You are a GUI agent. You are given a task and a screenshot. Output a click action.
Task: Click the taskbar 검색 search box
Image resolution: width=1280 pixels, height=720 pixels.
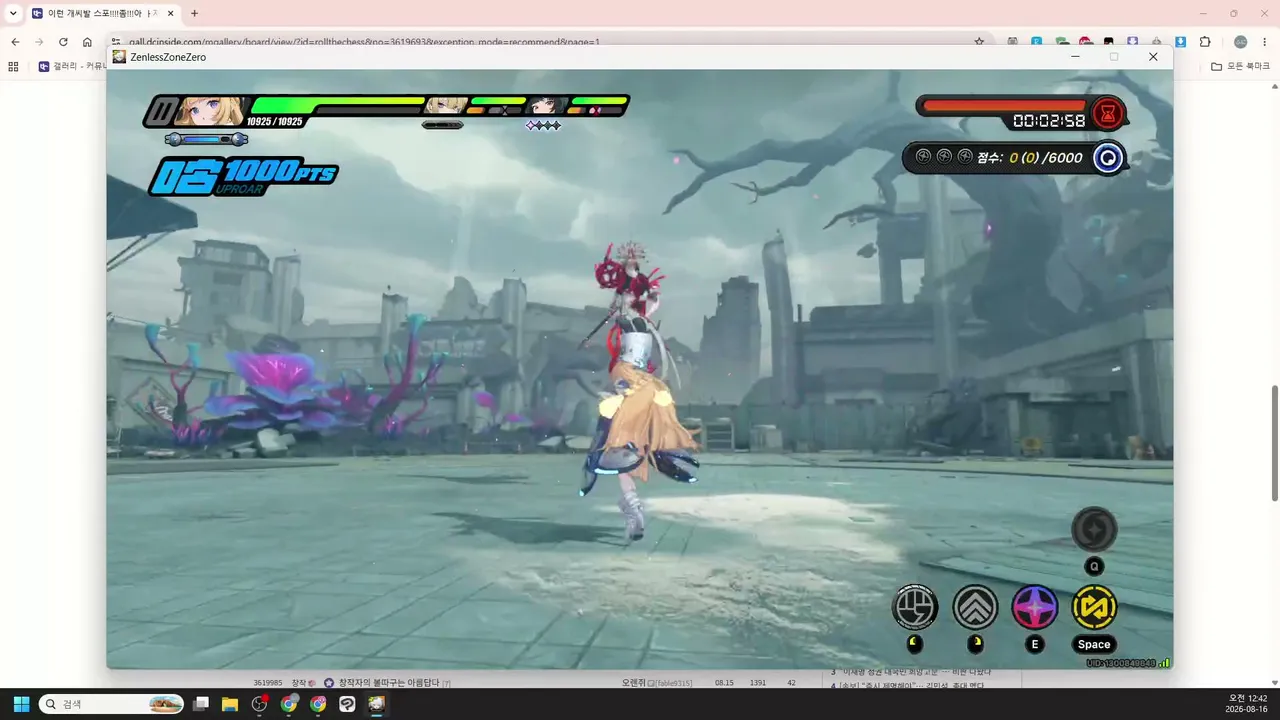click(x=111, y=704)
